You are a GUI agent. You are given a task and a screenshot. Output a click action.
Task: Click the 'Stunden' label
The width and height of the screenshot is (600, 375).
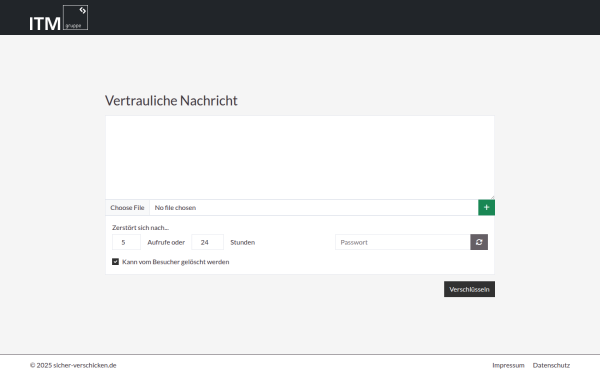click(x=243, y=242)
